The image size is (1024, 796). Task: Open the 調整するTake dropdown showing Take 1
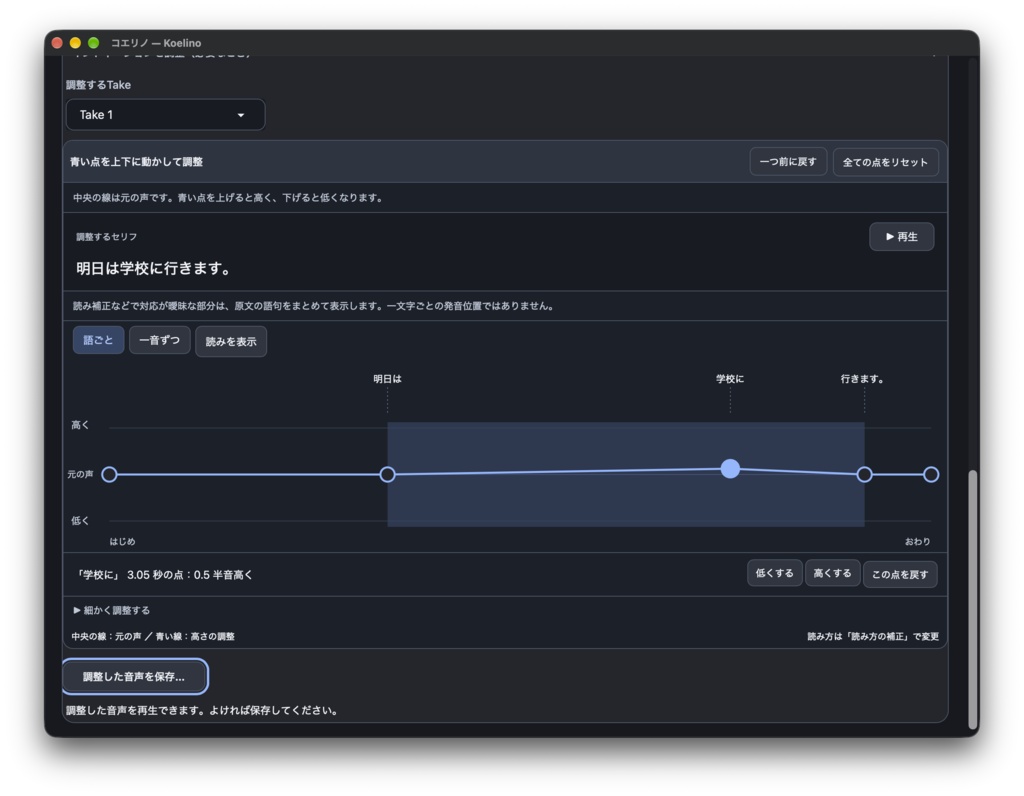pos(165,115)
